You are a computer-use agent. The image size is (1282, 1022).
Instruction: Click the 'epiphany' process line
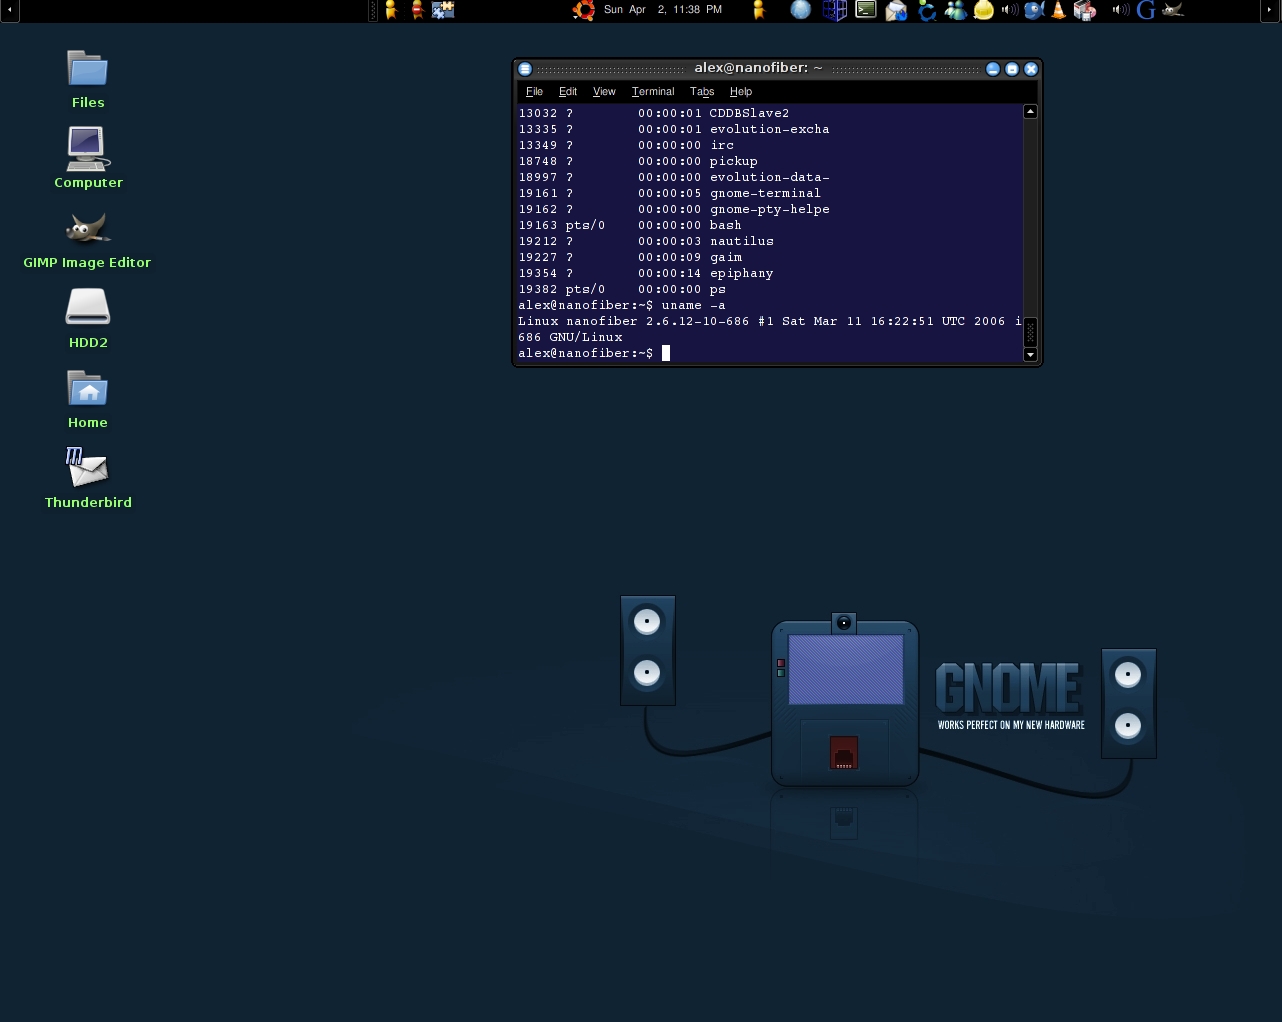pyautogui.click(x=646, y=273)
